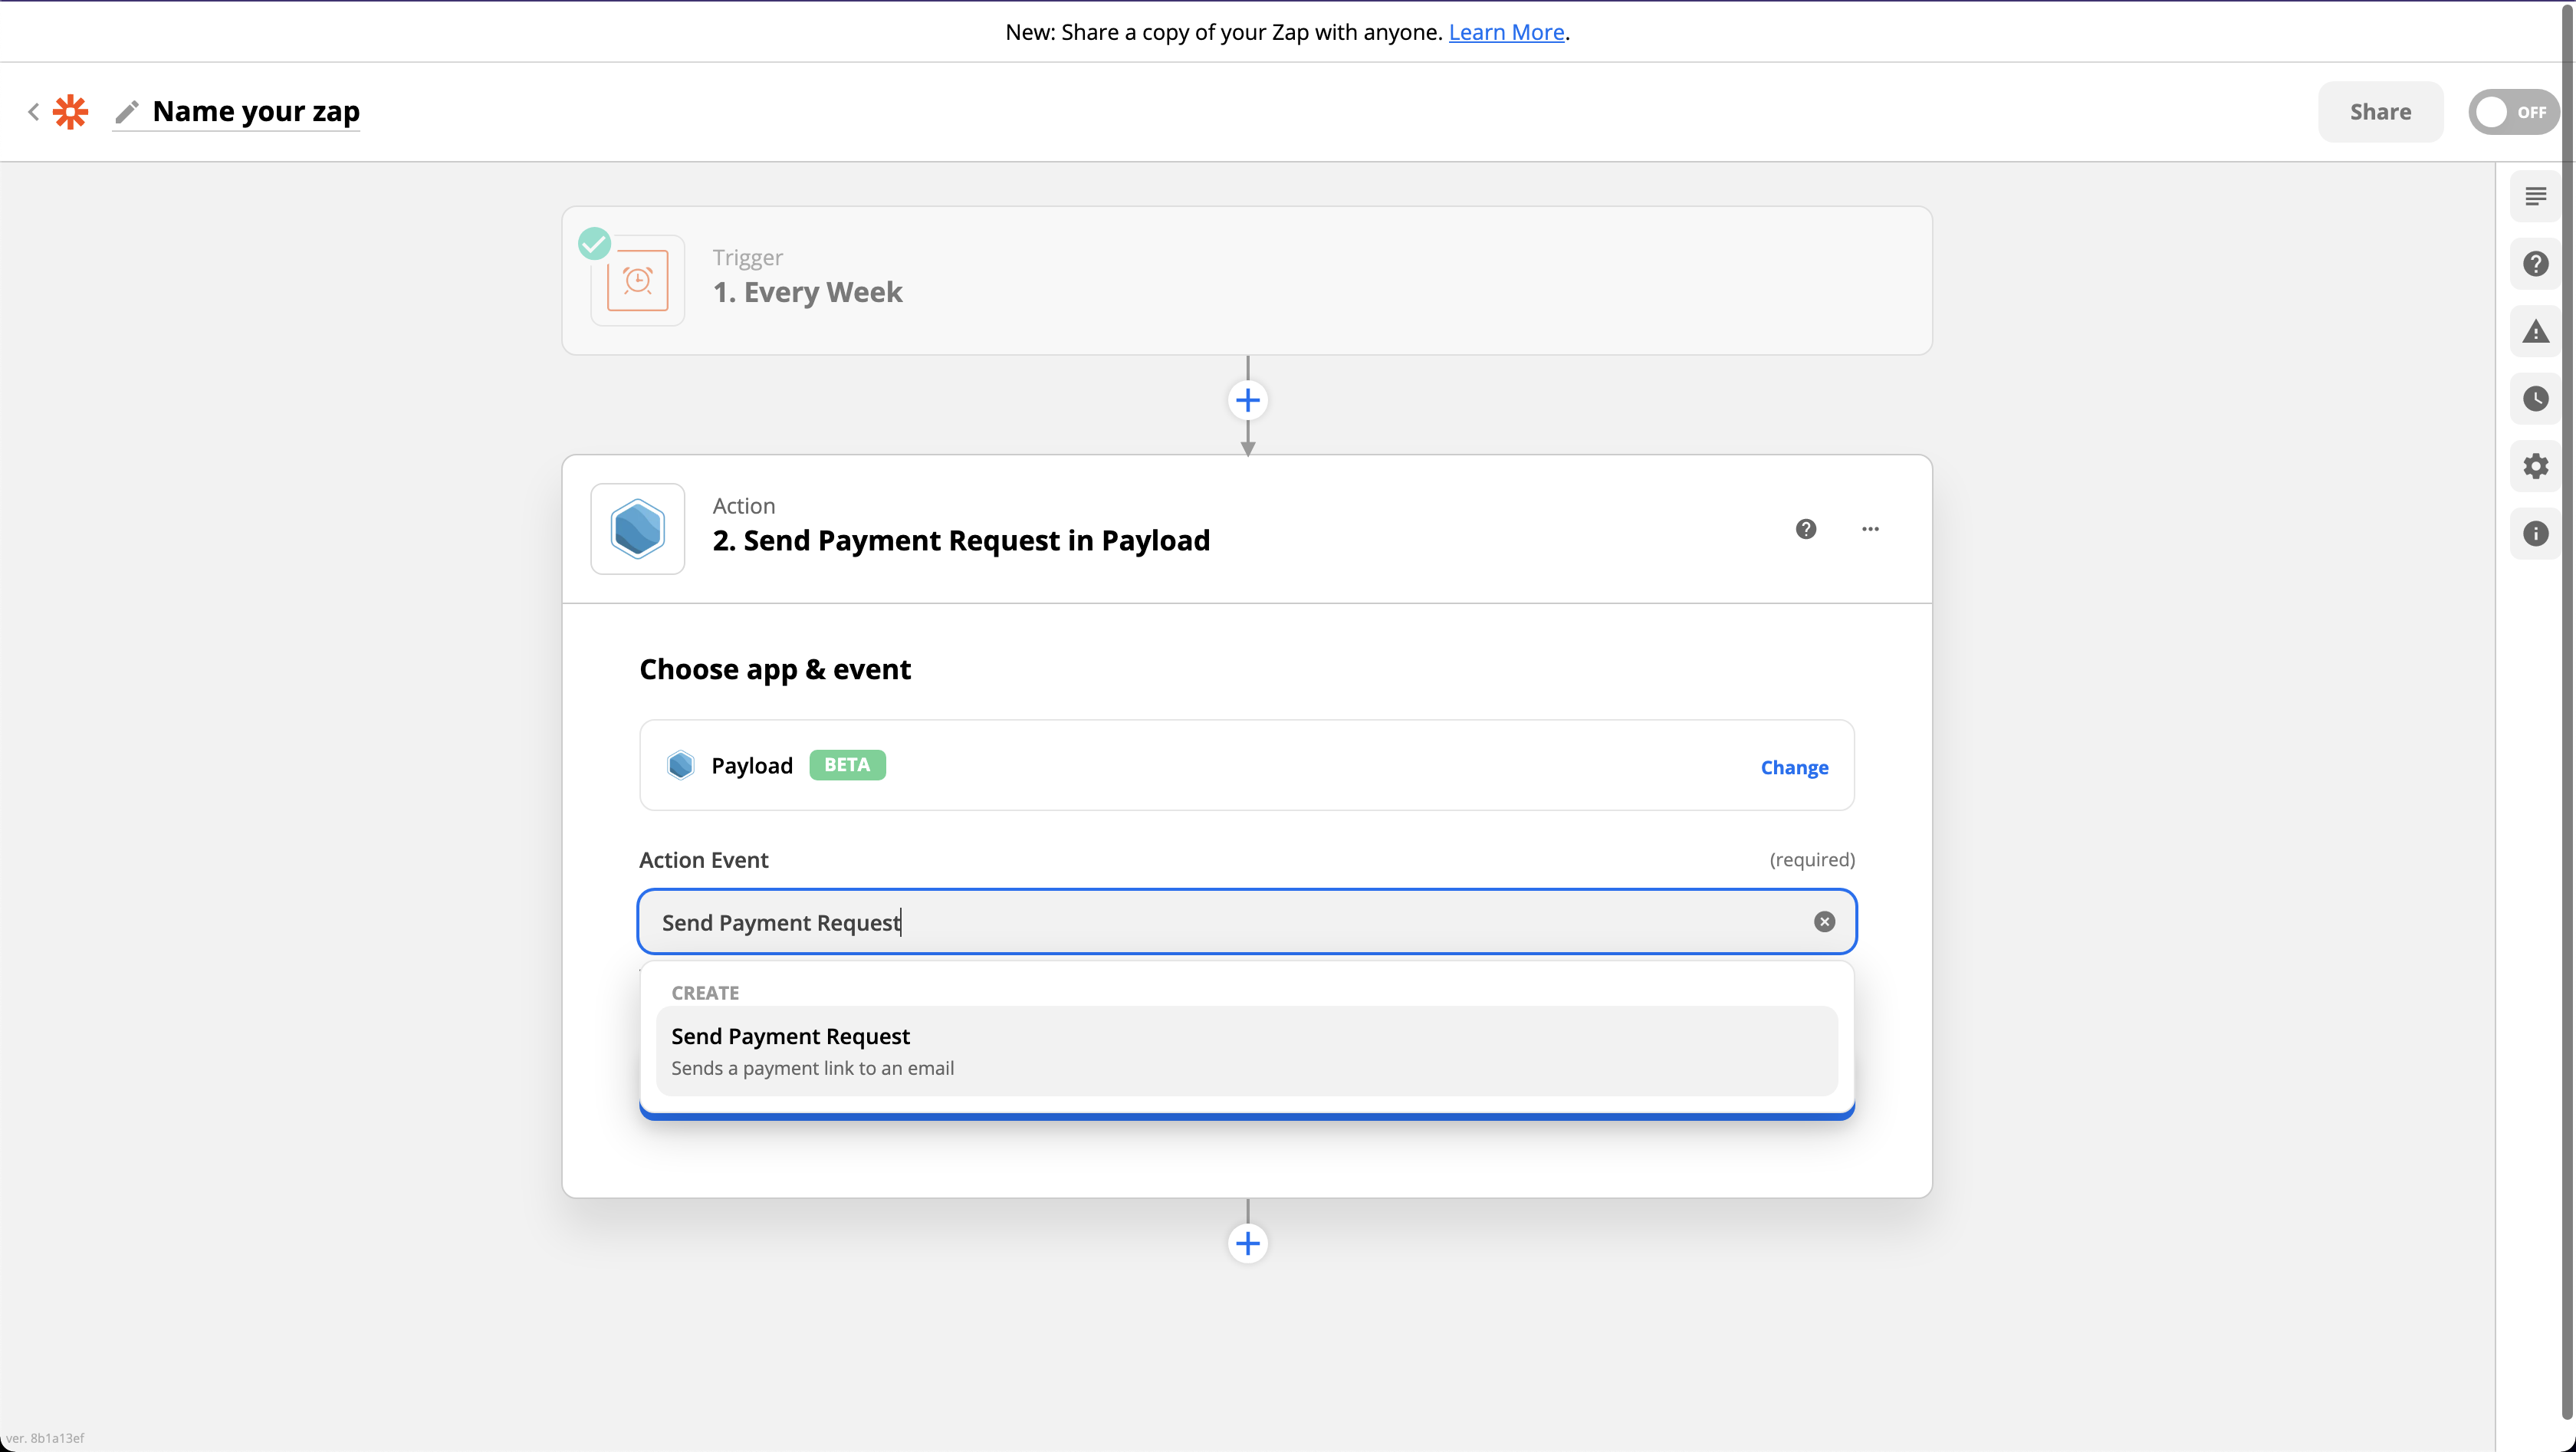Open the help question-mark sidebar icon
This screenshot has width=2576, height=1452.
coord(2535,264)
